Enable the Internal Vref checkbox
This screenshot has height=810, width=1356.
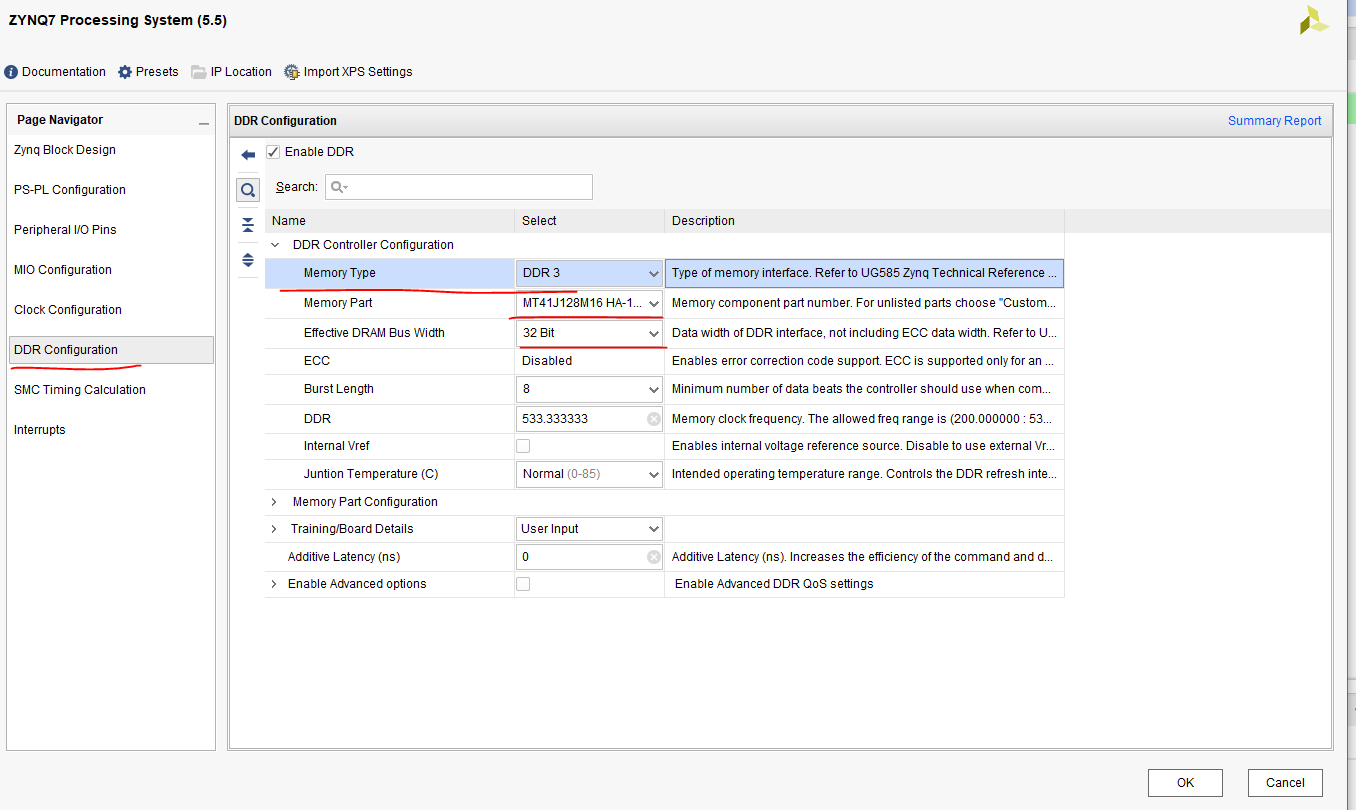(523, 446)
